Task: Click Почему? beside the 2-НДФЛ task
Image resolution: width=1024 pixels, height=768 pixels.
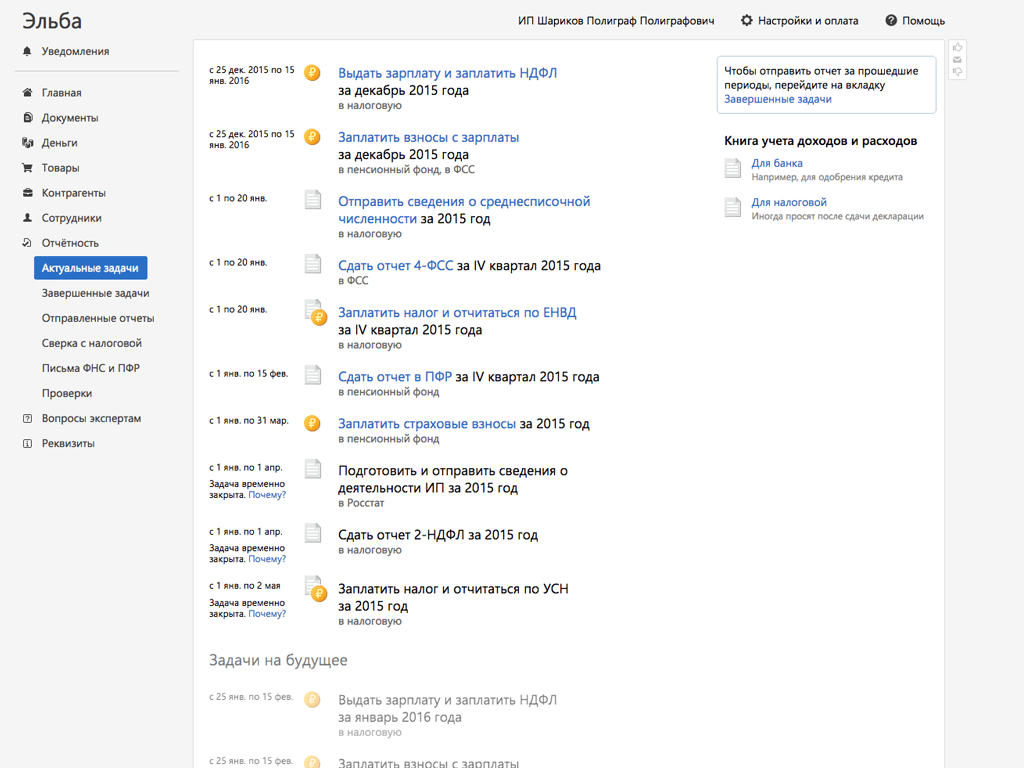Action: pos(267,559)
